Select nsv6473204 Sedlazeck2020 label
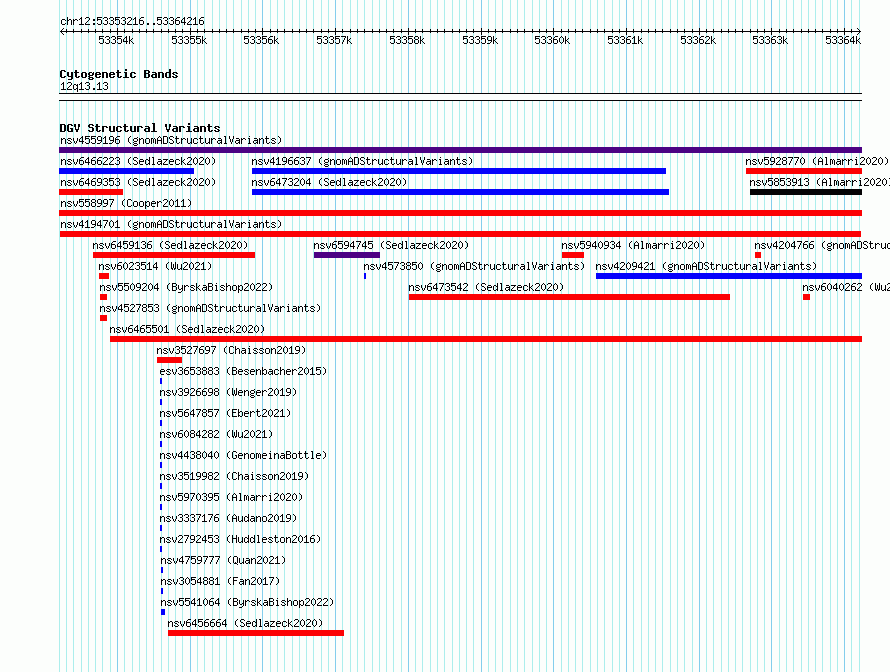The image size is (890, 672). pos(329,182)
